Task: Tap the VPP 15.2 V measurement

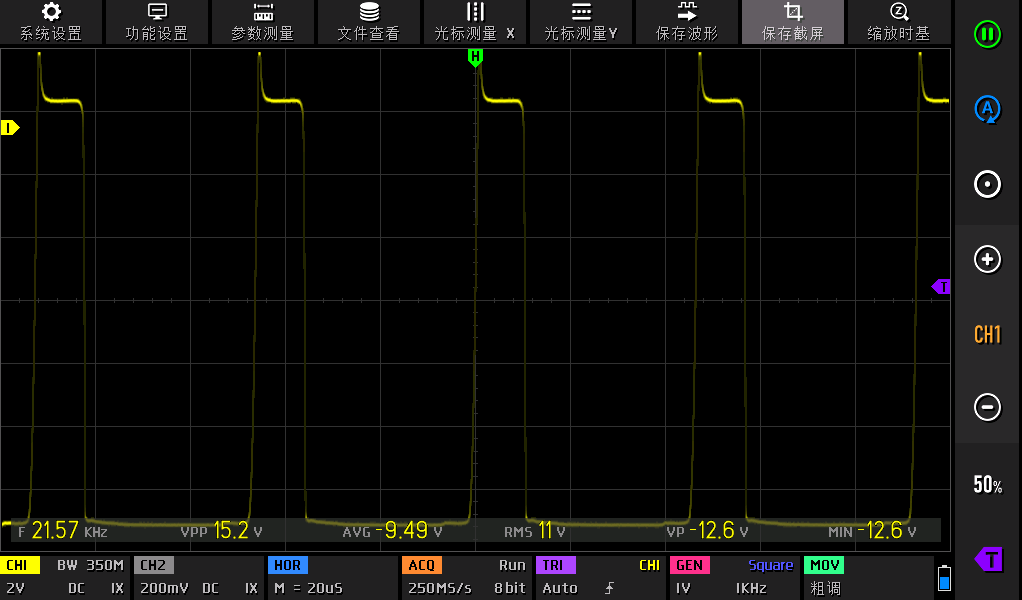Action: (222, 530)
